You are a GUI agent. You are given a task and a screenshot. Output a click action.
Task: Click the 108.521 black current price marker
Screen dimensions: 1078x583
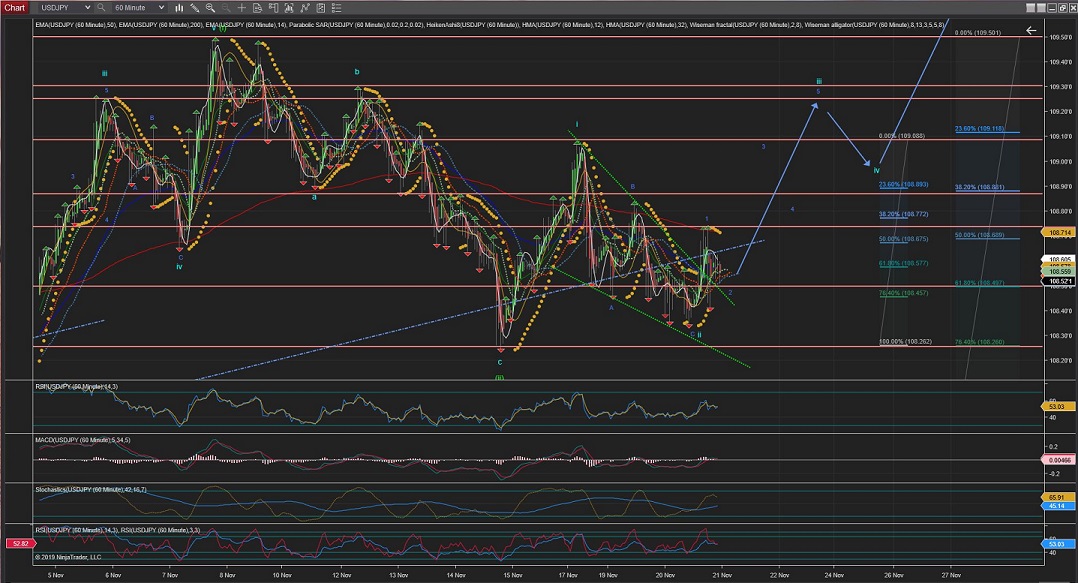[1060, 281]
